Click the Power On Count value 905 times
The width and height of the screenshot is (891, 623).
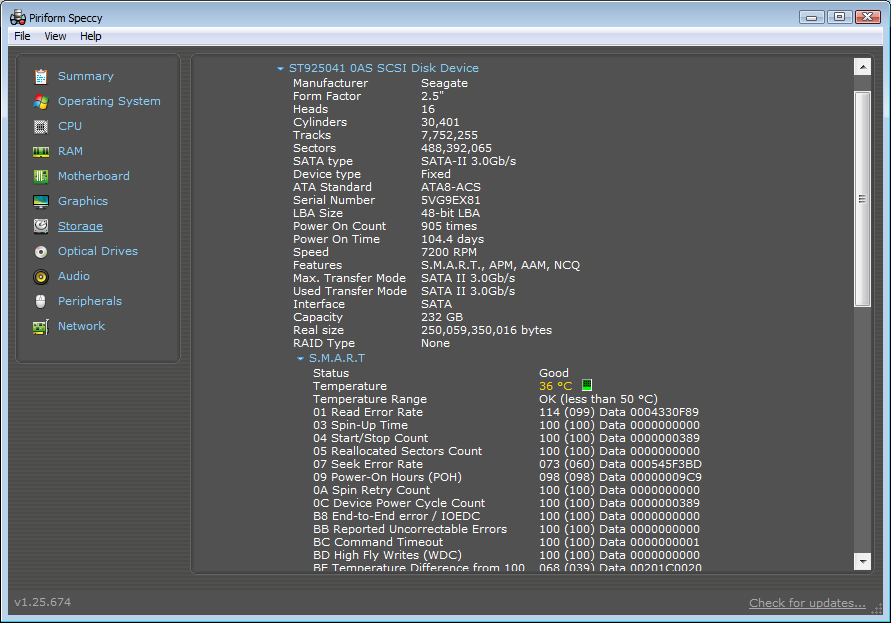click(449, 226)
